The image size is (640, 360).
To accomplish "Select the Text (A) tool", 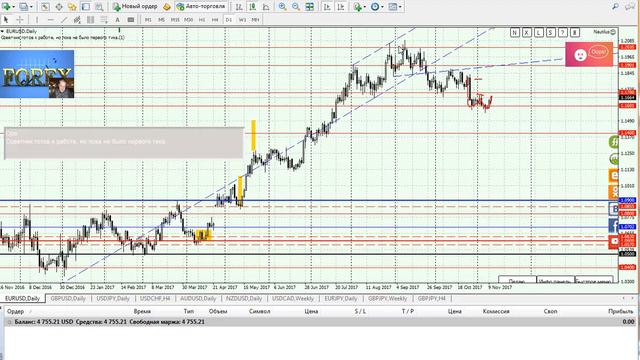I will [118, 20].
